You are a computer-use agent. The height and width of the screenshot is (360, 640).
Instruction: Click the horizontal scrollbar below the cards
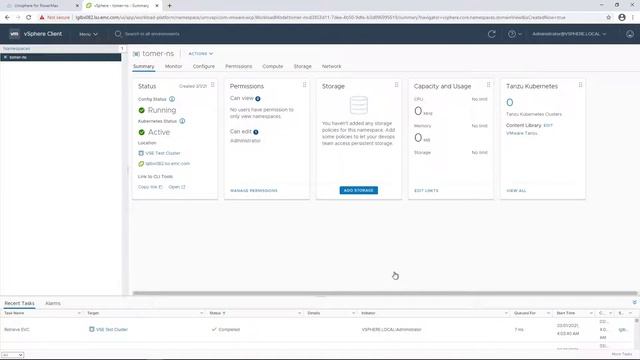point(384,293)
